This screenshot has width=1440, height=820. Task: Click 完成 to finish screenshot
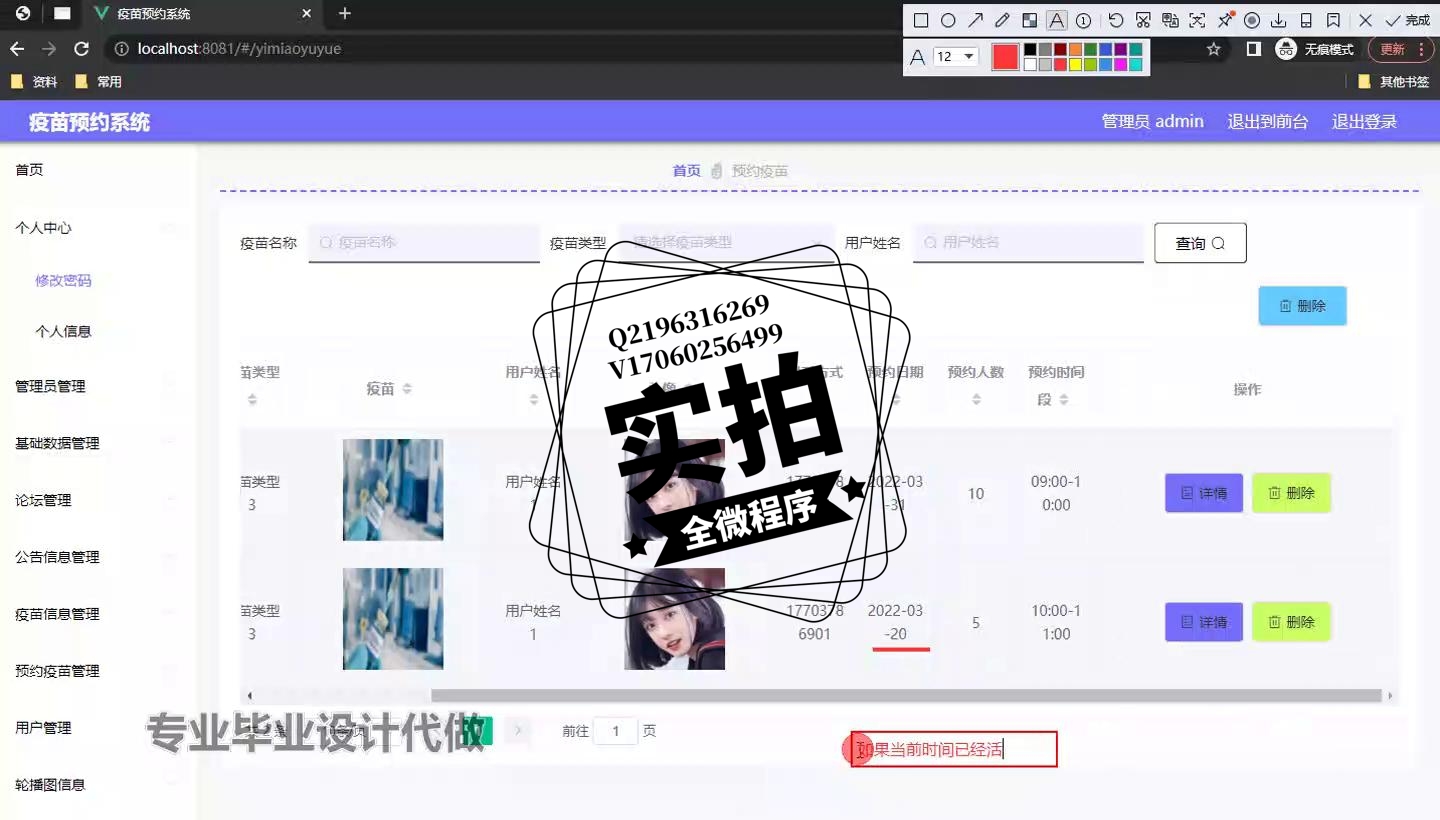1408,21
